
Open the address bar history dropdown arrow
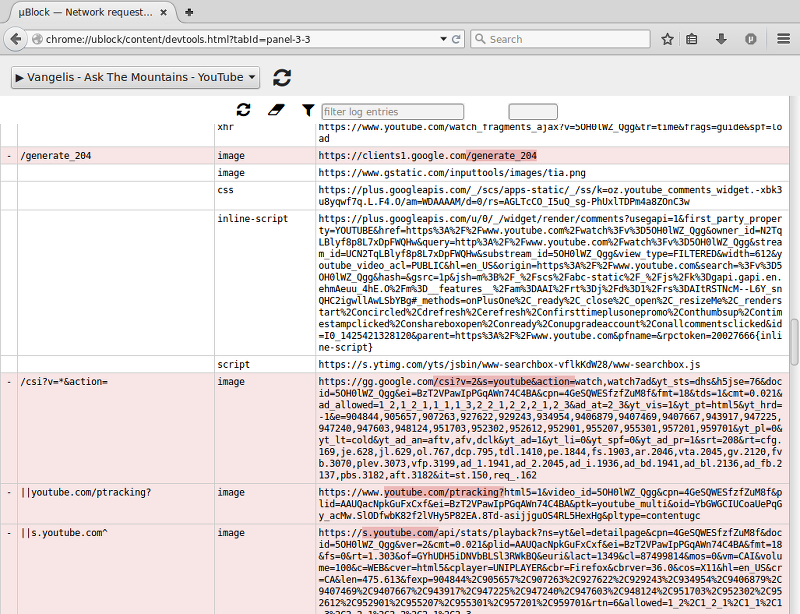pyautogui.click(x=443, y=39)
